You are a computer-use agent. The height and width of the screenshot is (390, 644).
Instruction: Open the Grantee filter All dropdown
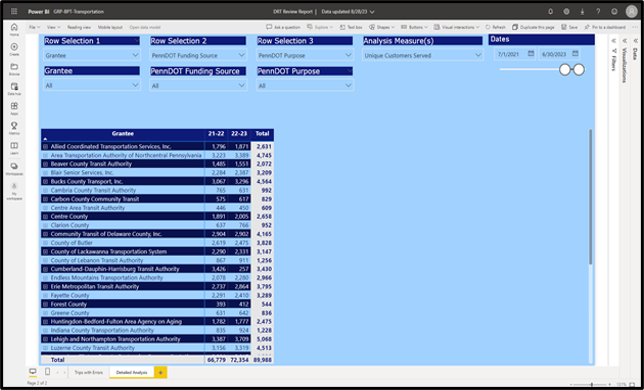92,85
